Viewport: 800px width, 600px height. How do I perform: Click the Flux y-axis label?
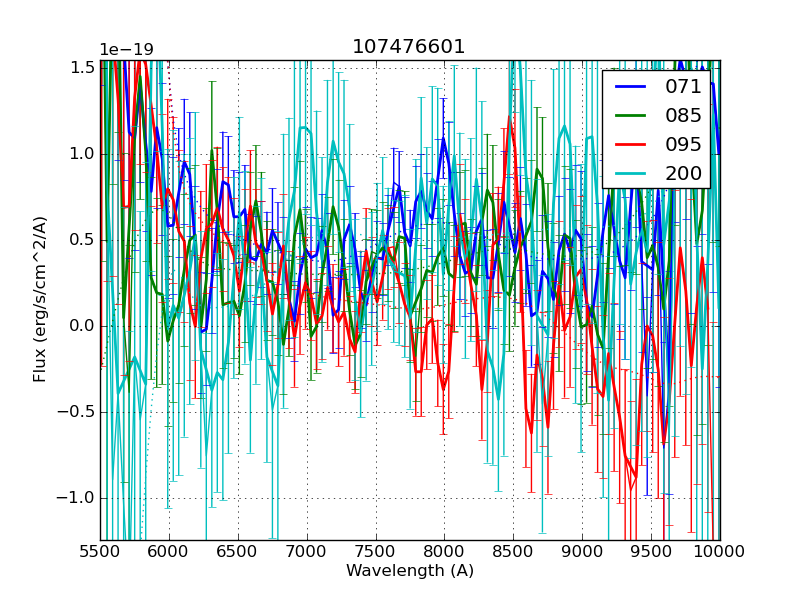(x=40, y=300)
